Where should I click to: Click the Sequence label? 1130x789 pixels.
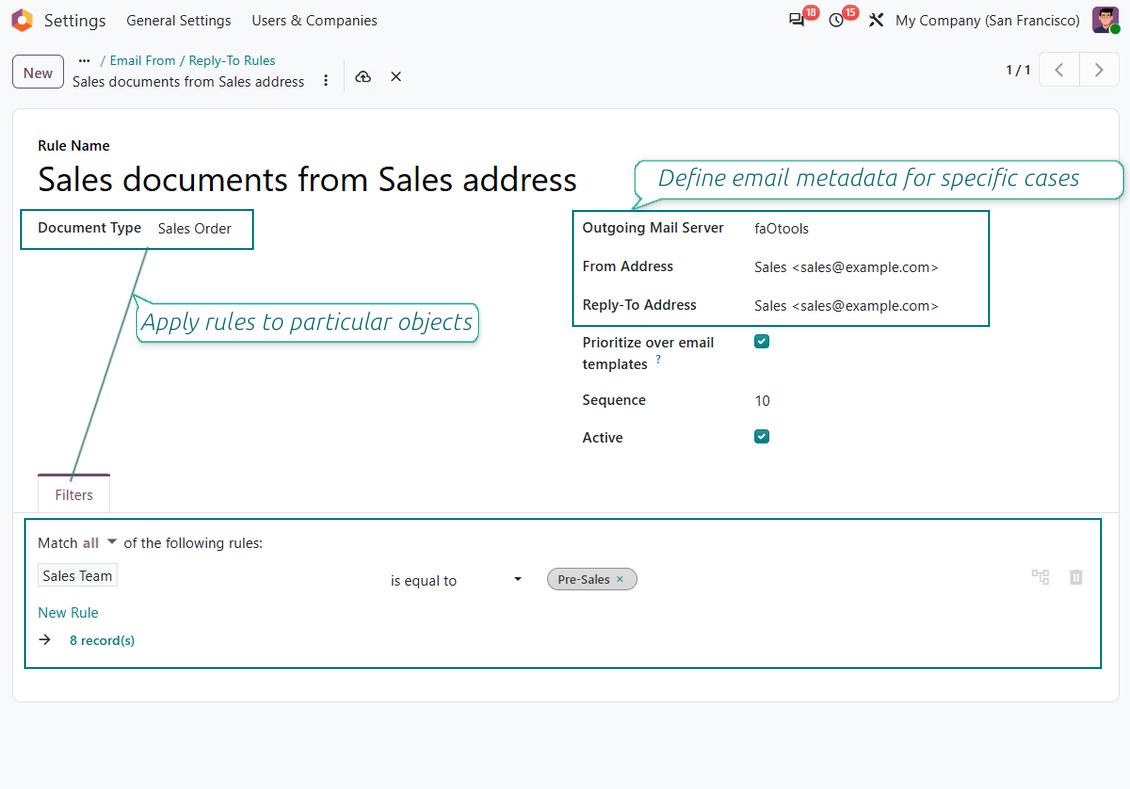[x=614, y=400]
